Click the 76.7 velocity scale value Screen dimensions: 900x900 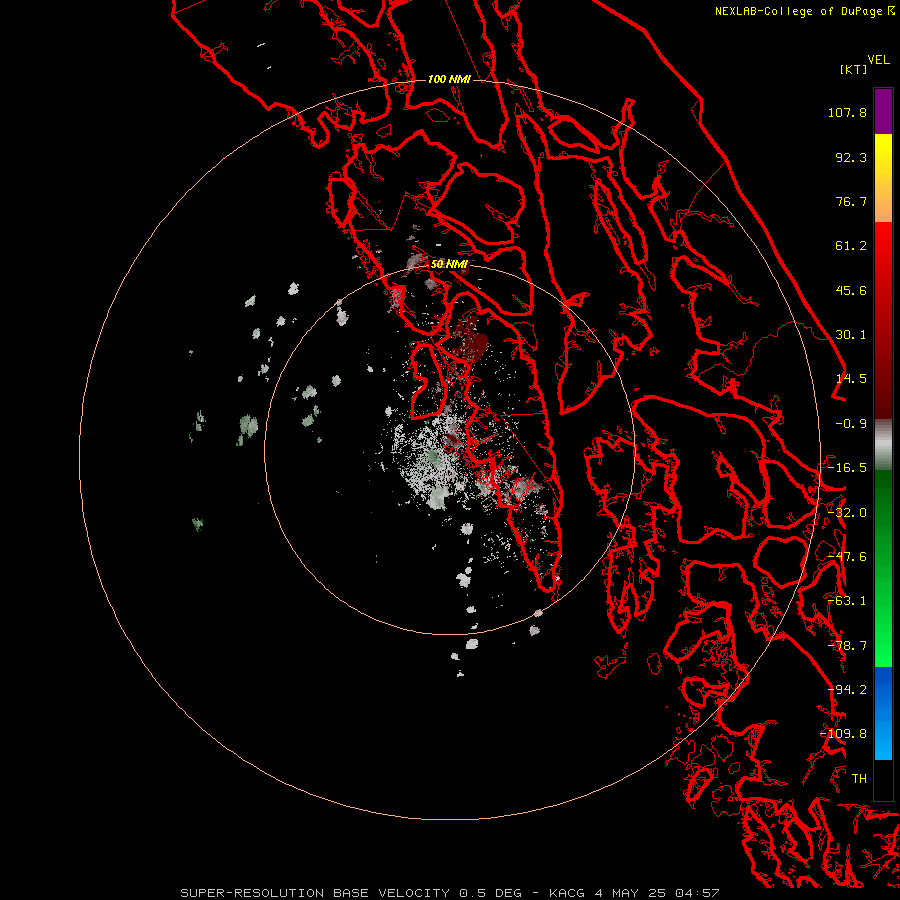tap(851, 201)
